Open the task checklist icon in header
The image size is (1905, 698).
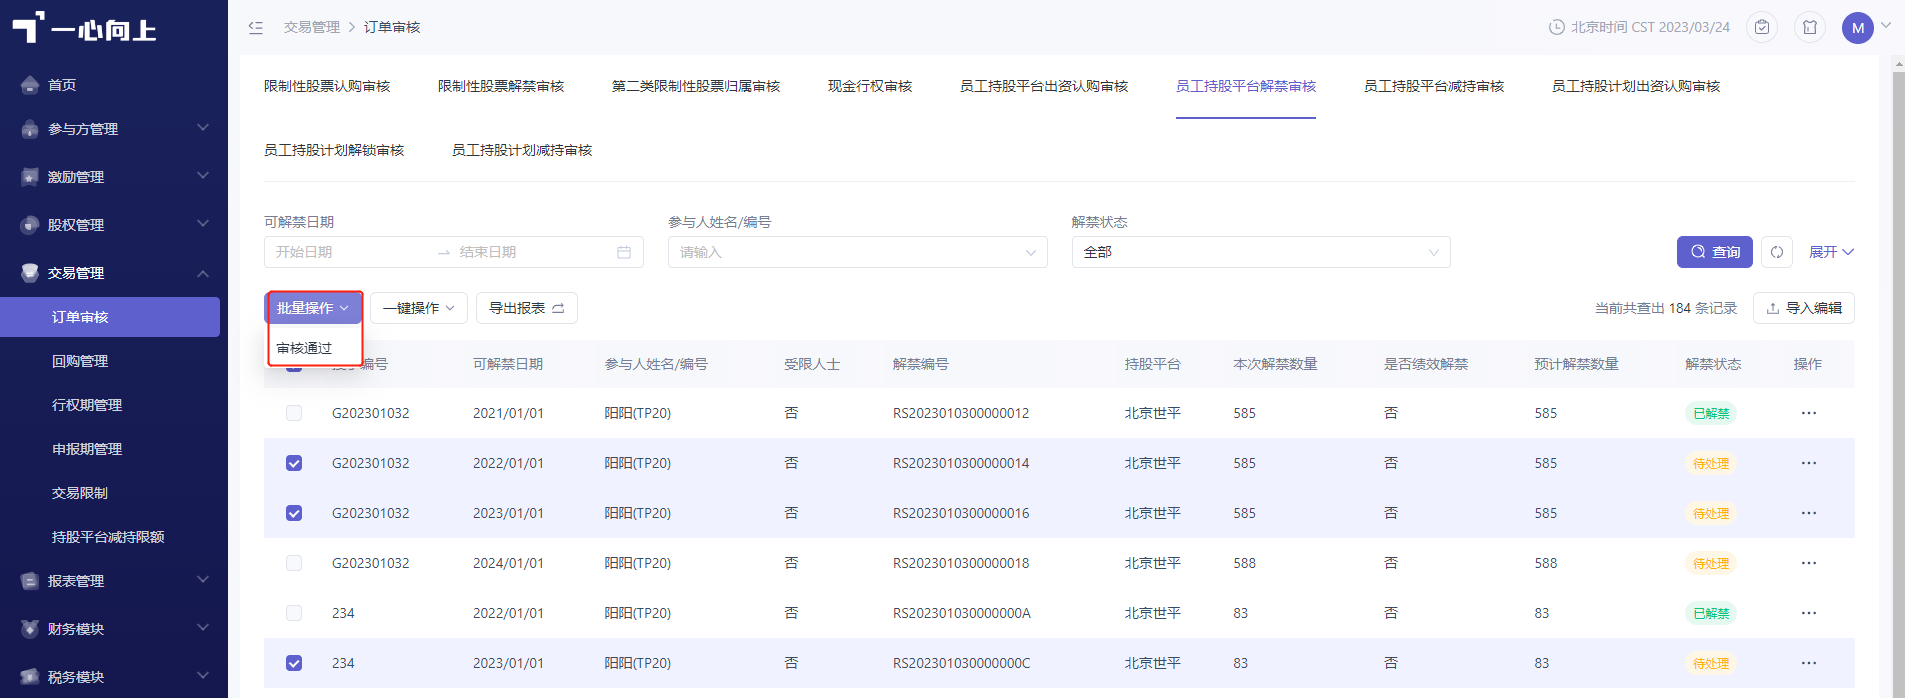point(1762,27)
